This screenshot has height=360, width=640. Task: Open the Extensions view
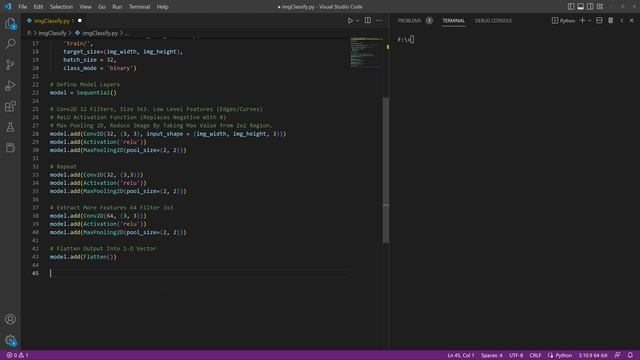point(10,106)
